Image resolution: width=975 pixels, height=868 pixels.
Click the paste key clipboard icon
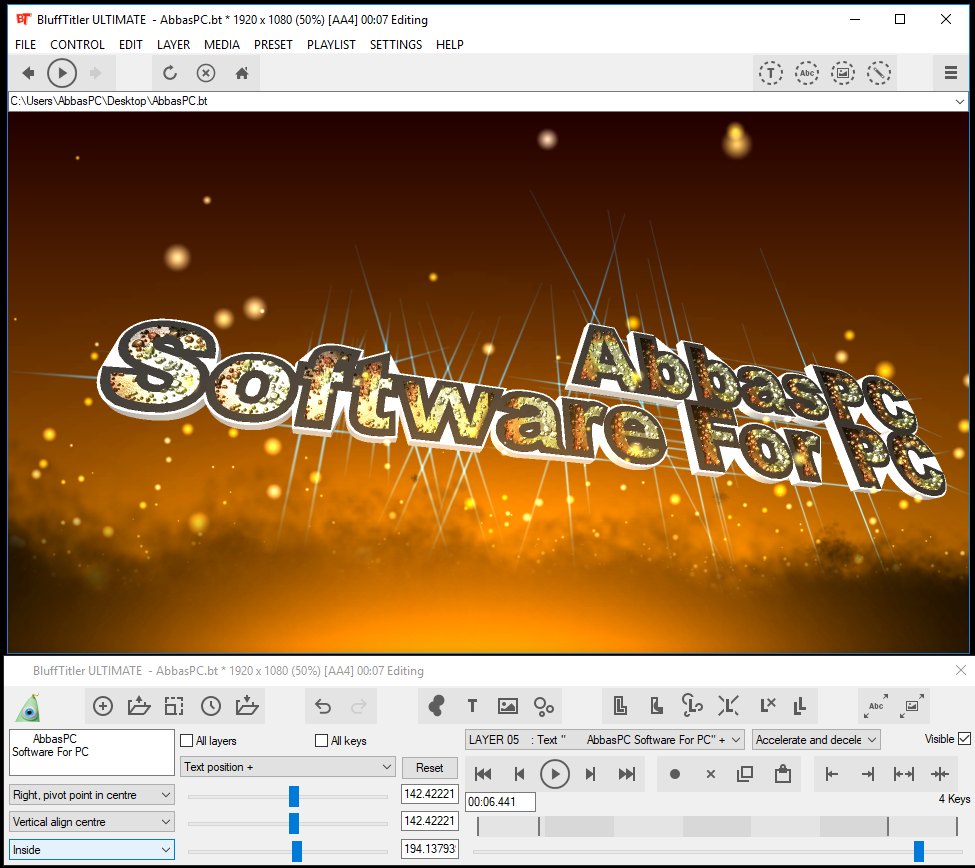pyautogui.click(x=782, y=774)
